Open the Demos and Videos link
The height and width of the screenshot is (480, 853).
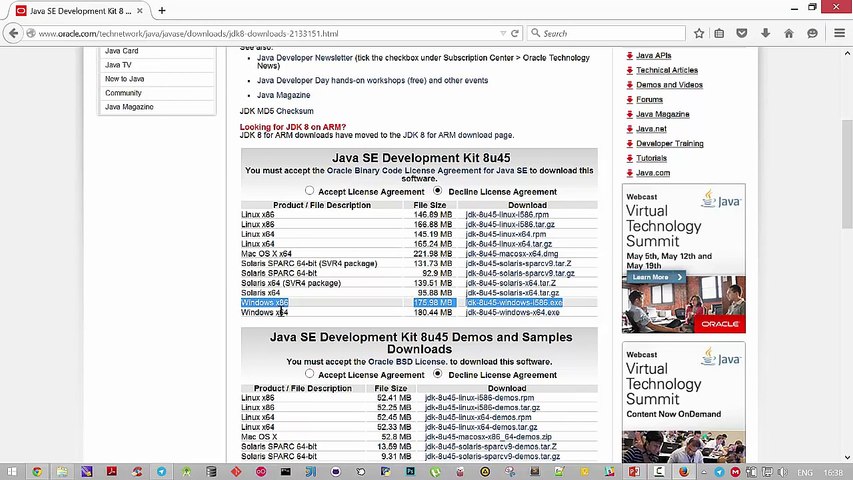pos(669,85)
